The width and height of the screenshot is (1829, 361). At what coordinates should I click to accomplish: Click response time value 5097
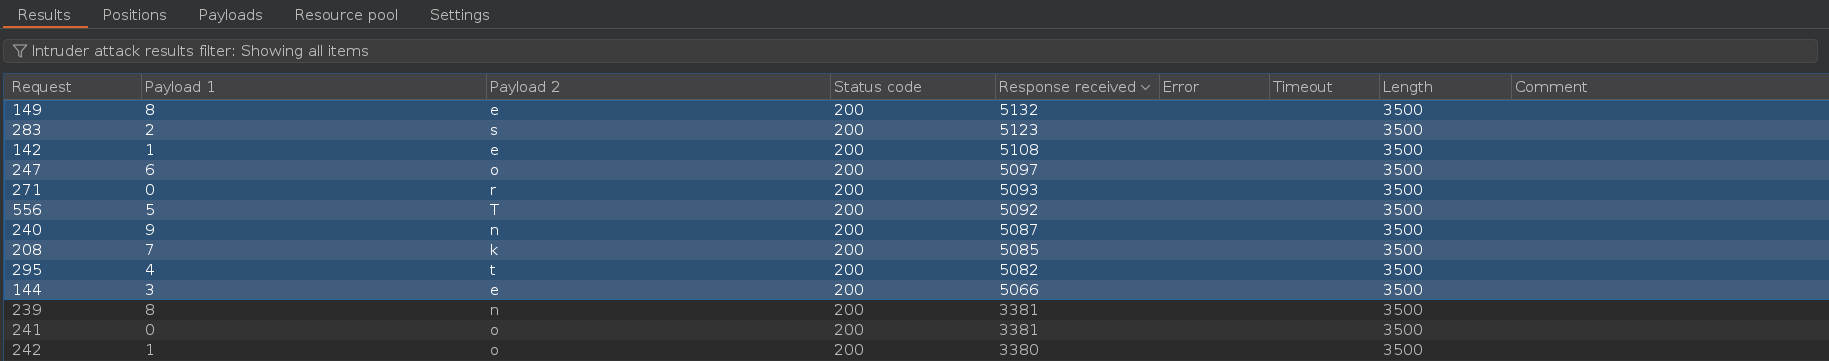tap(1018, 170)
